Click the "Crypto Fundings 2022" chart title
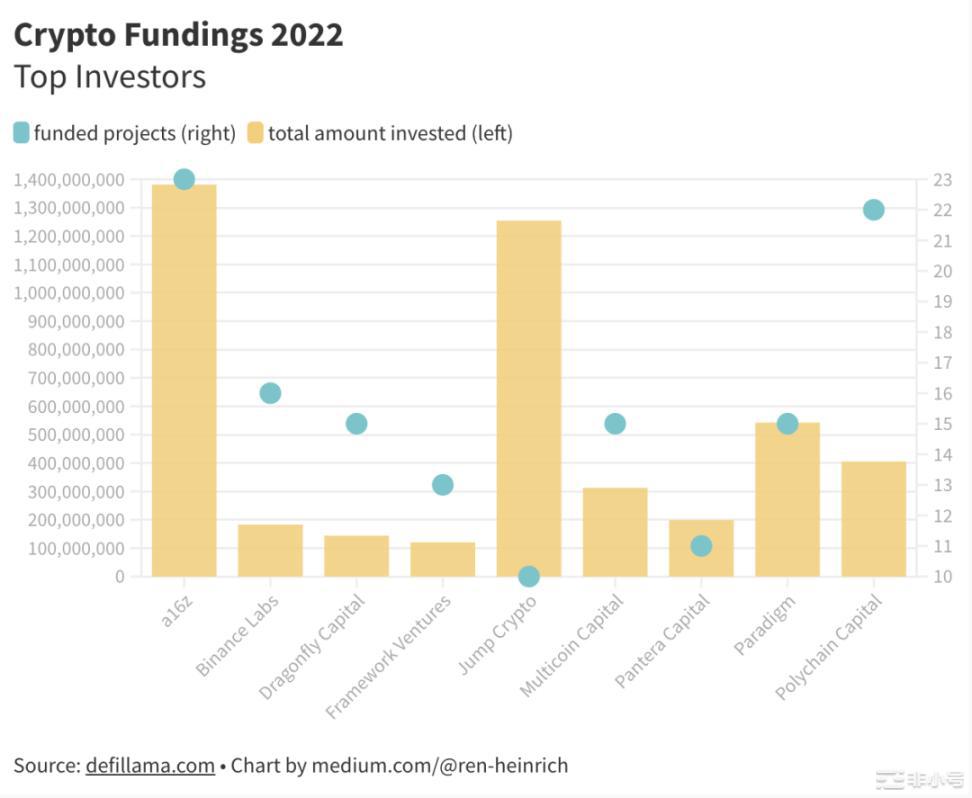 [x=178, y=35]
